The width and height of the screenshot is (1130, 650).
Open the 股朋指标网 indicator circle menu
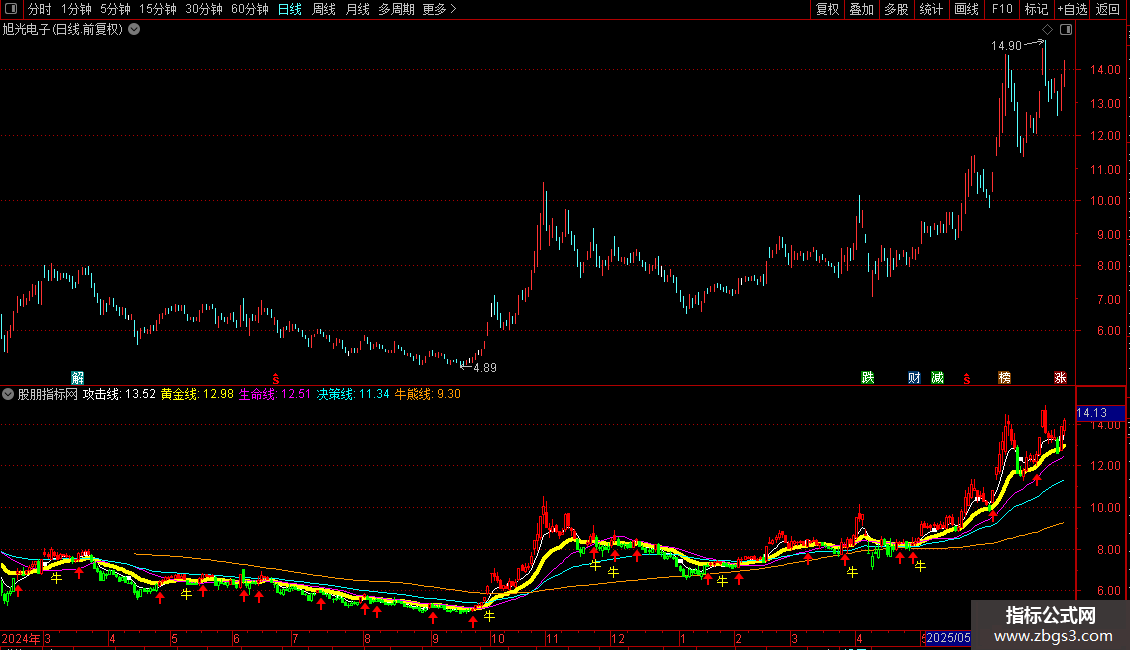7,394
